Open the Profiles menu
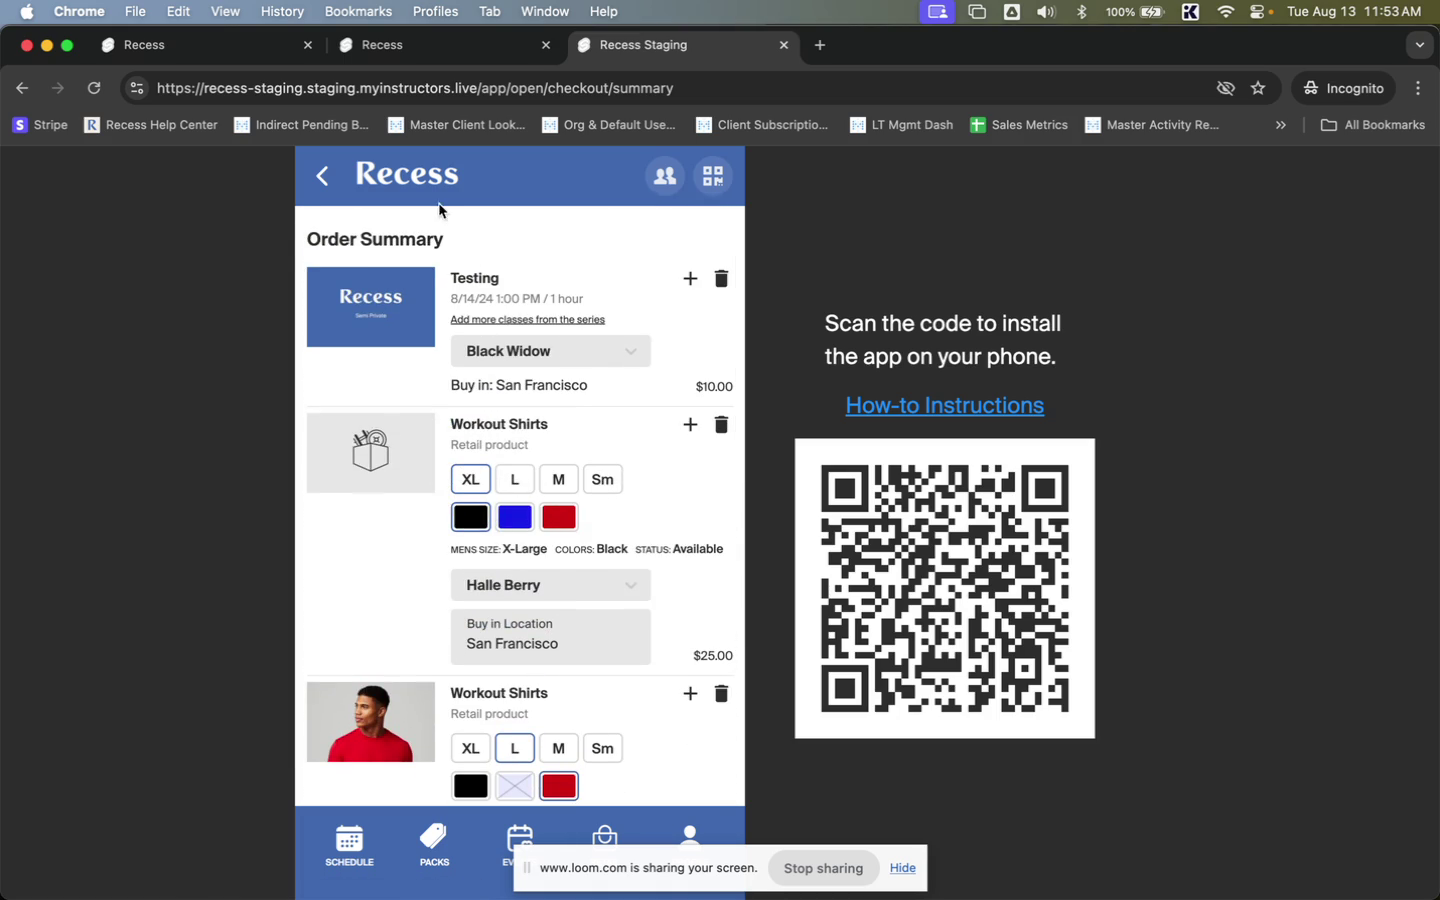Viewport: 1440px width, 900px height. pos(435,11)
